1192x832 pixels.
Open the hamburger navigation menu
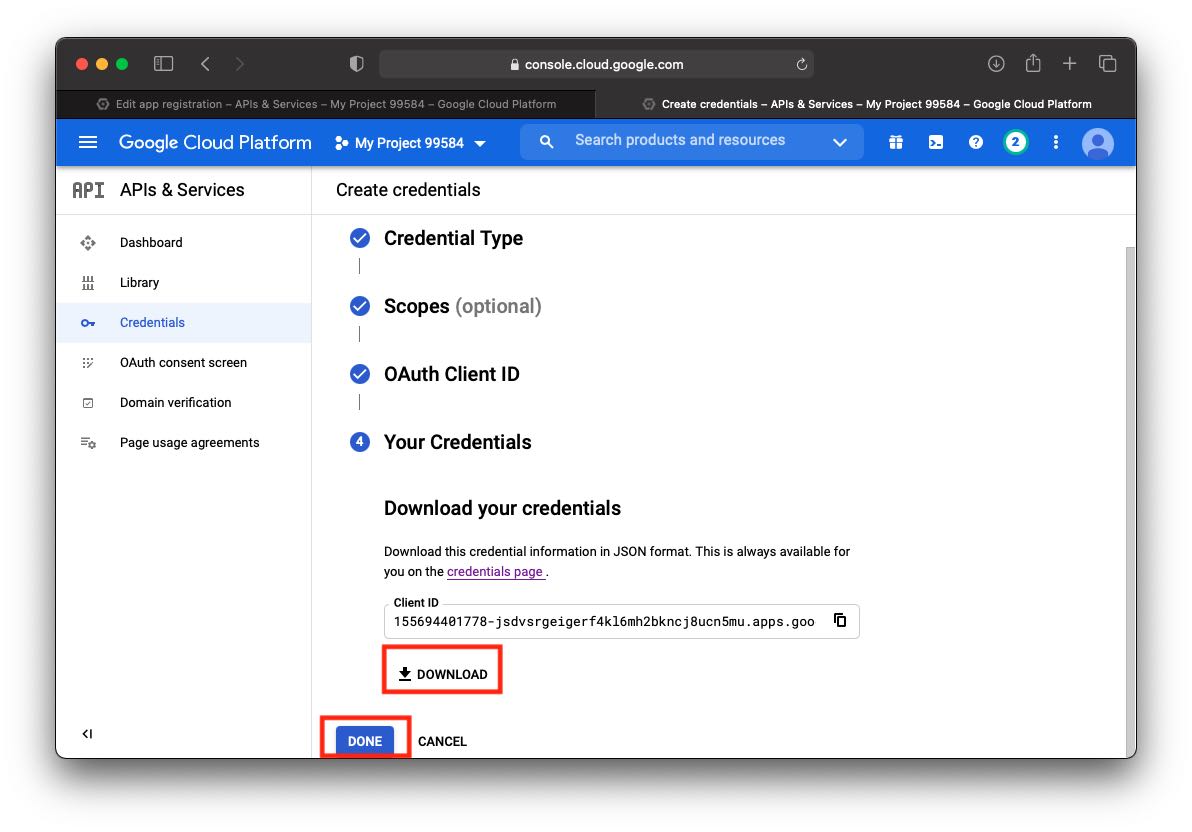pos(88,142)
